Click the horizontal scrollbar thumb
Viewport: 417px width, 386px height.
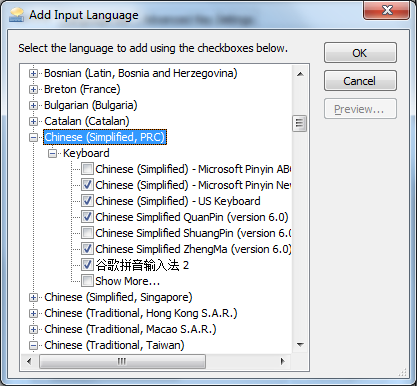pos(122,361)
